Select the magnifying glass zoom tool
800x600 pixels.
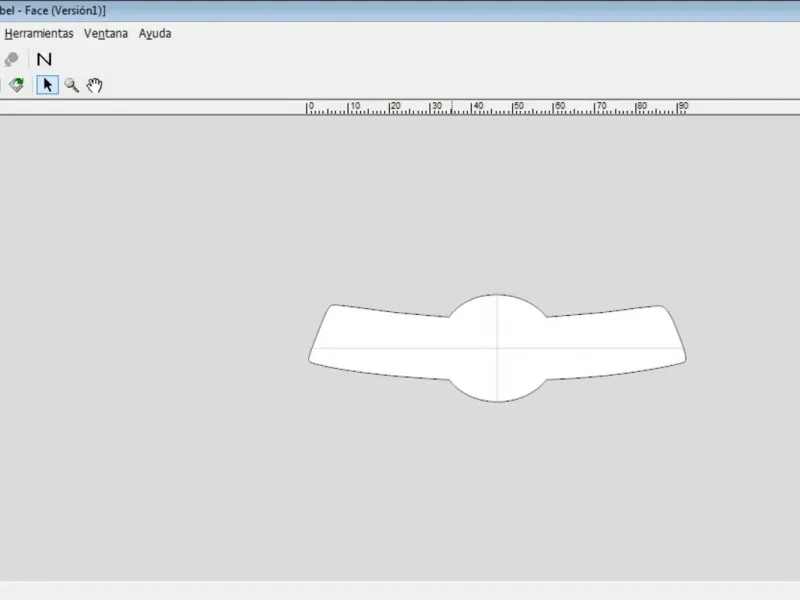point(71,85)
